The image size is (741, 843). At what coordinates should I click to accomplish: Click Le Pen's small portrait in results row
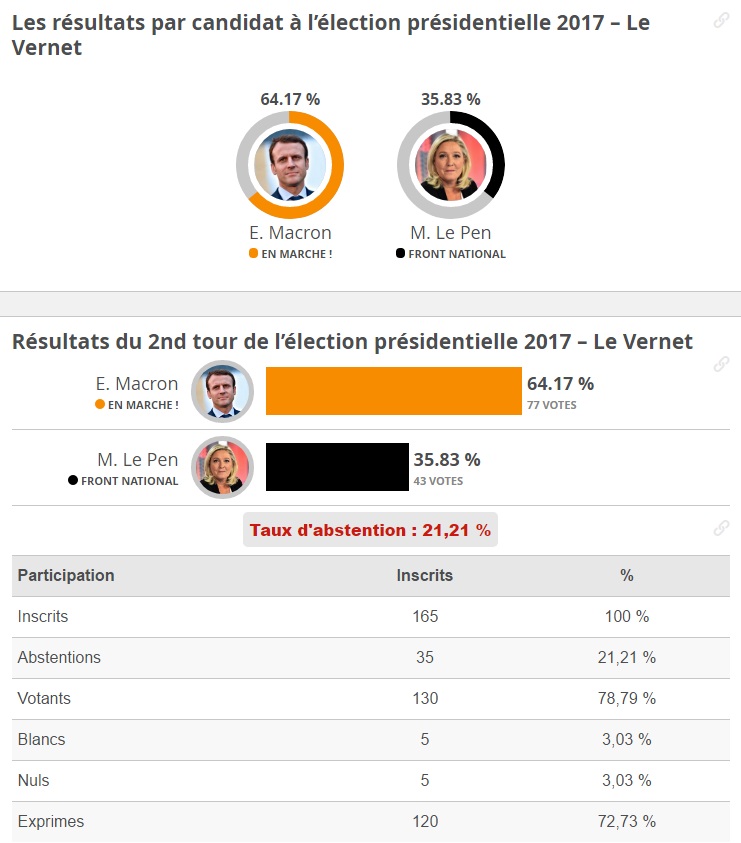[222, 467]
